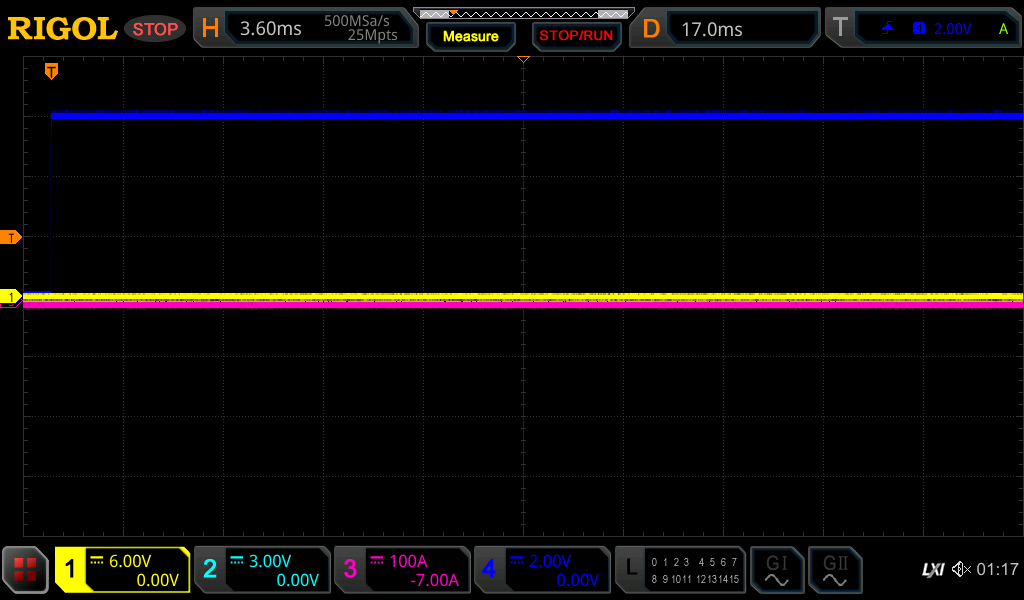Click the red STOP status indicator
The image size is (1024, 600).
click(155, 29)
